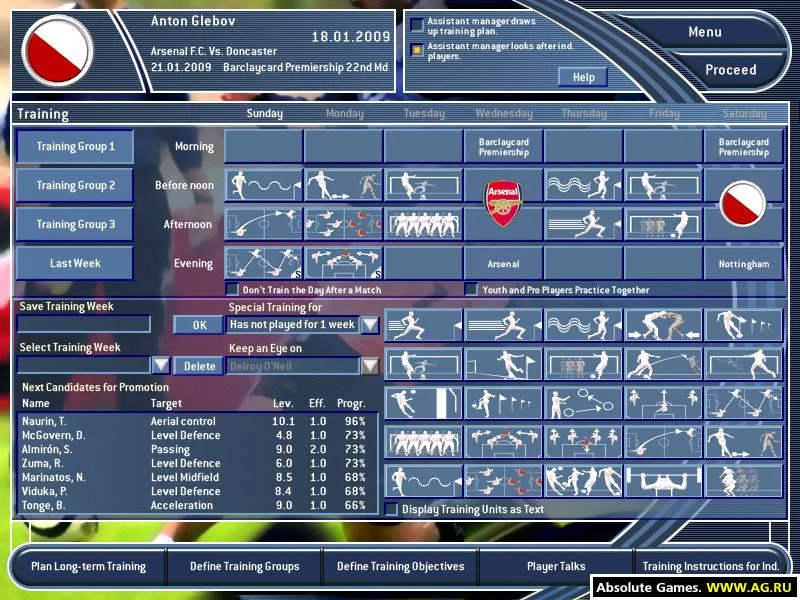
Task: Focus the Save Training Week name field
Action: click(x=84, y=324)
